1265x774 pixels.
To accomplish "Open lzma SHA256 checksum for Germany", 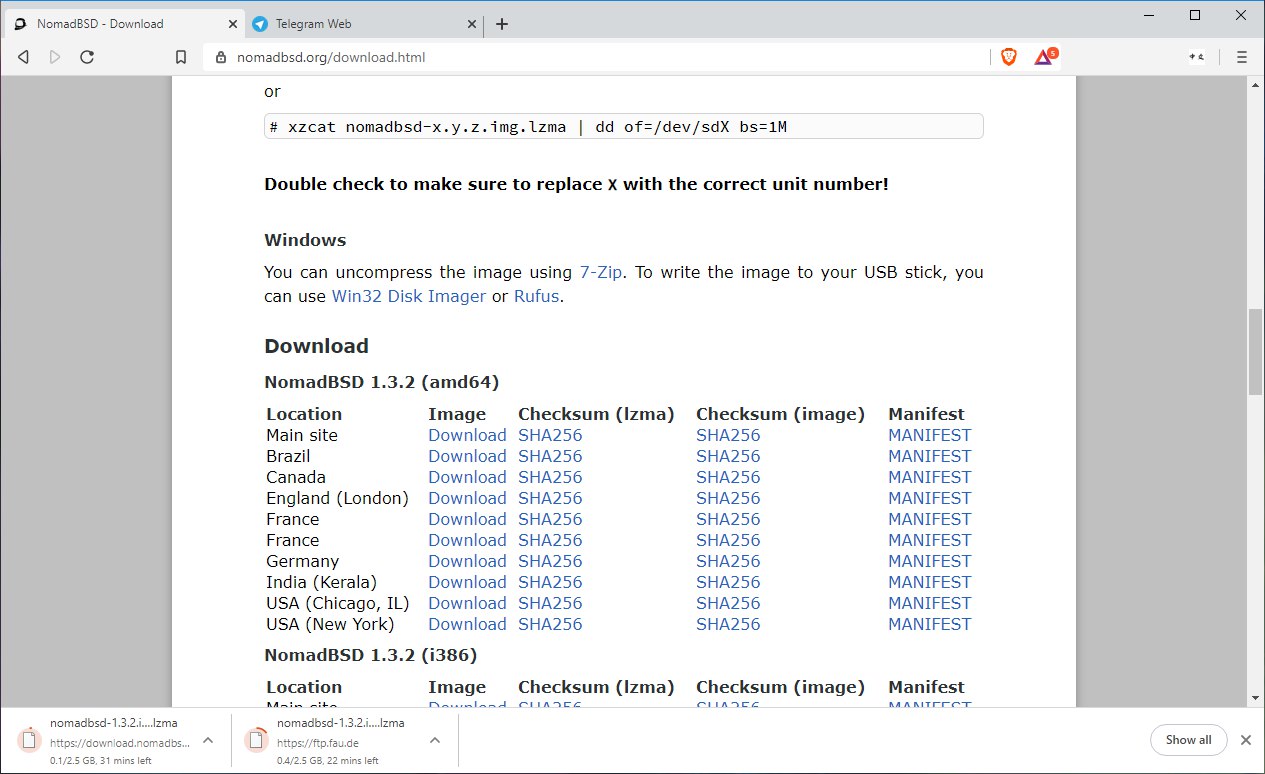I will point(550,561).
